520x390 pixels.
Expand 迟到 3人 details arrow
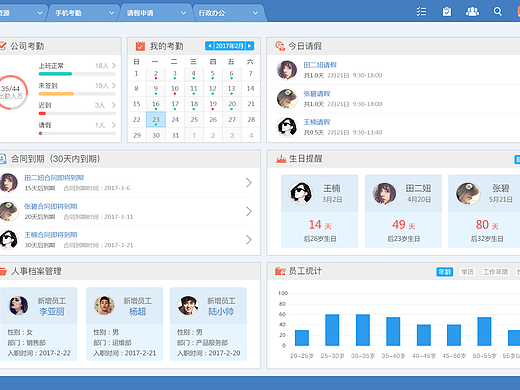click(x=114, y=105)
